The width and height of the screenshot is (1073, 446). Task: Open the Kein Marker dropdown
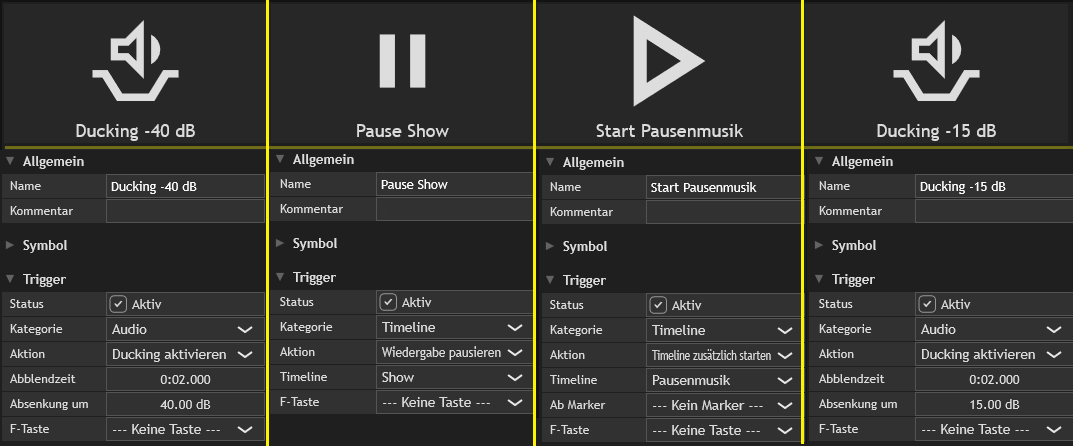tap(724, 406)
